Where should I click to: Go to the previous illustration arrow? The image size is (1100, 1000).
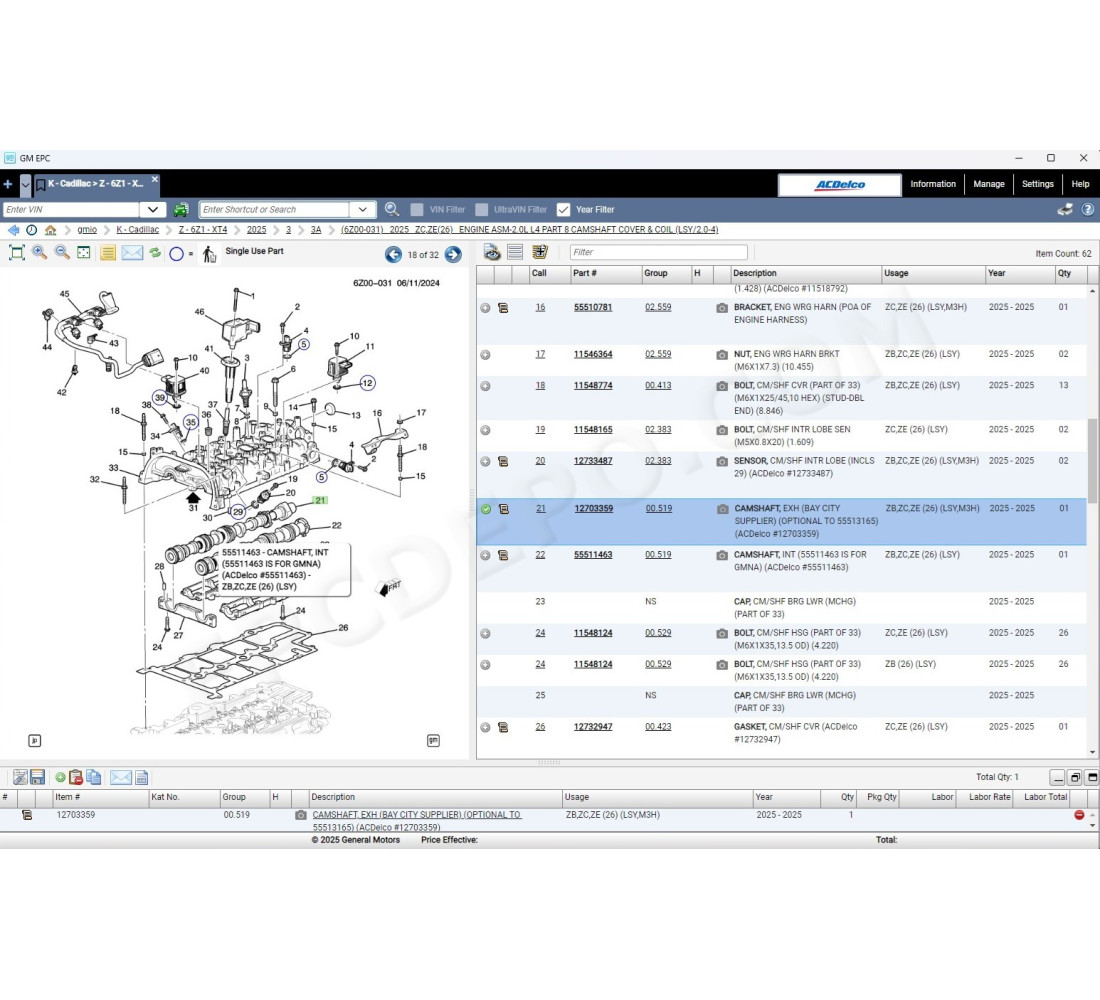[394, 255]
